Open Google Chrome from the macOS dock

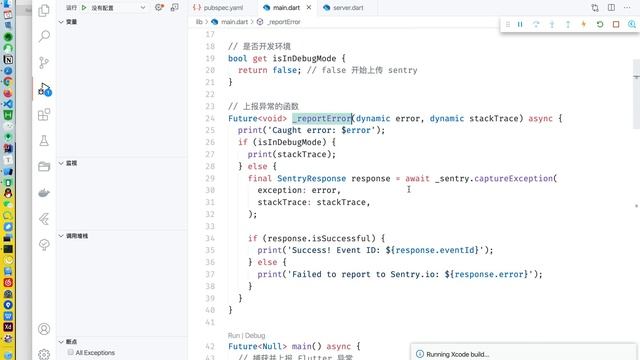(8, 82)
